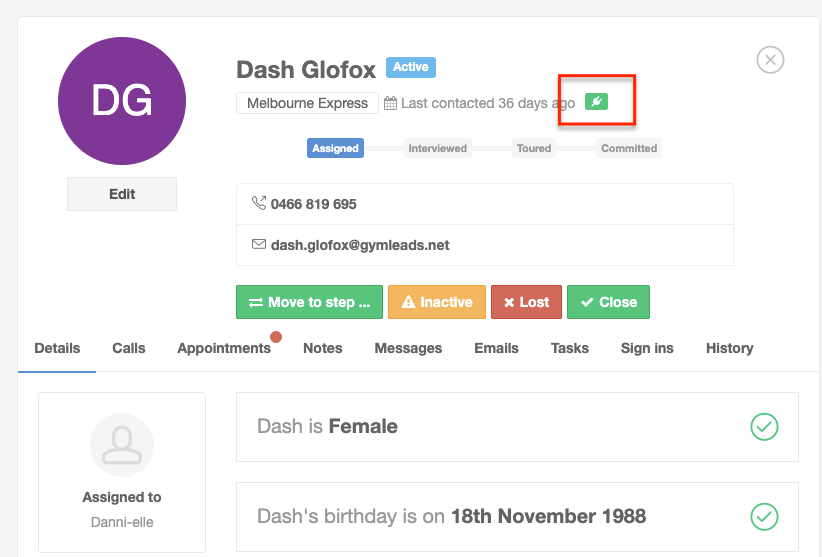Switch to the Calls tab
822x557 pixels.
[x=128, y=348]
